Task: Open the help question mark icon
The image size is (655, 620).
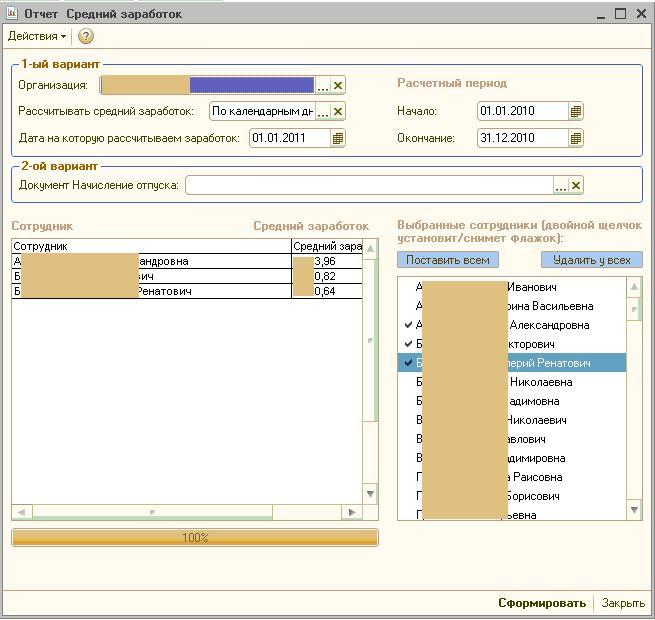Action: click(x=86, y=36)
